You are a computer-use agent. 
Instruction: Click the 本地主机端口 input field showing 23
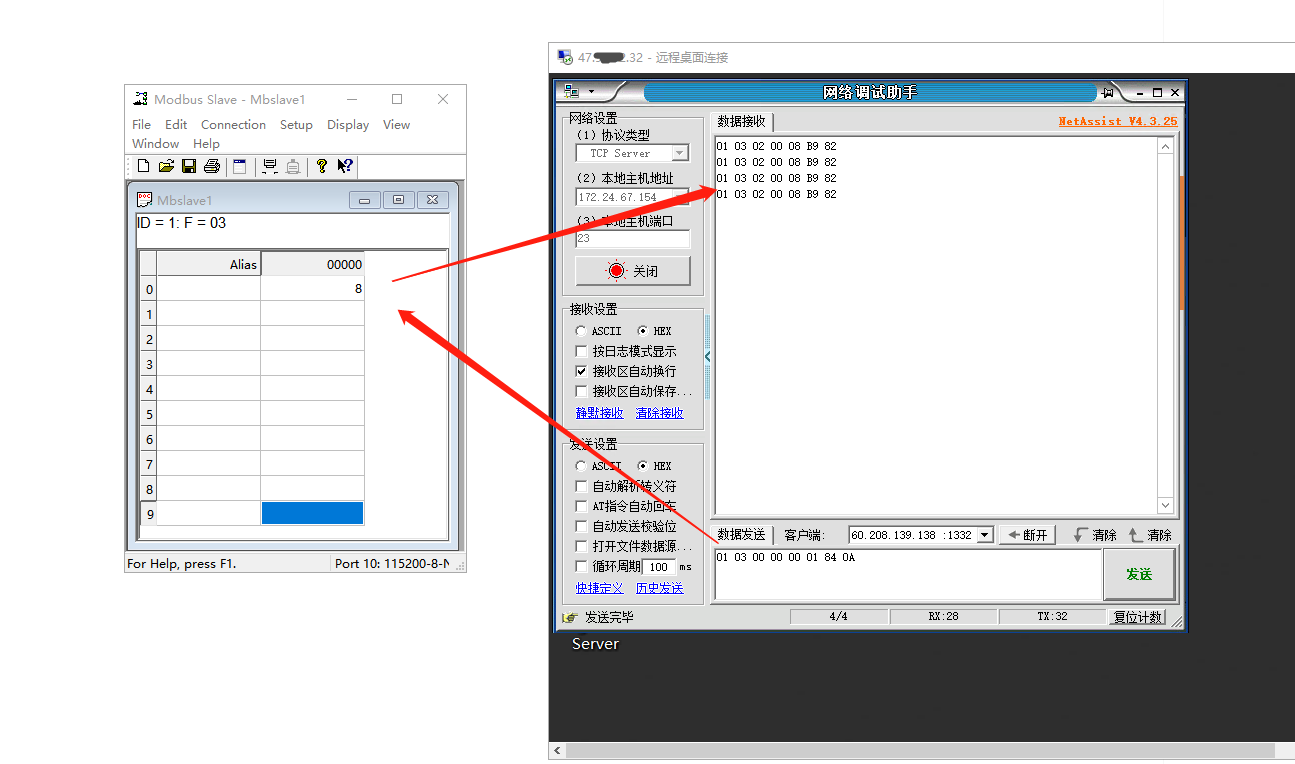click(x=633, y=239)
